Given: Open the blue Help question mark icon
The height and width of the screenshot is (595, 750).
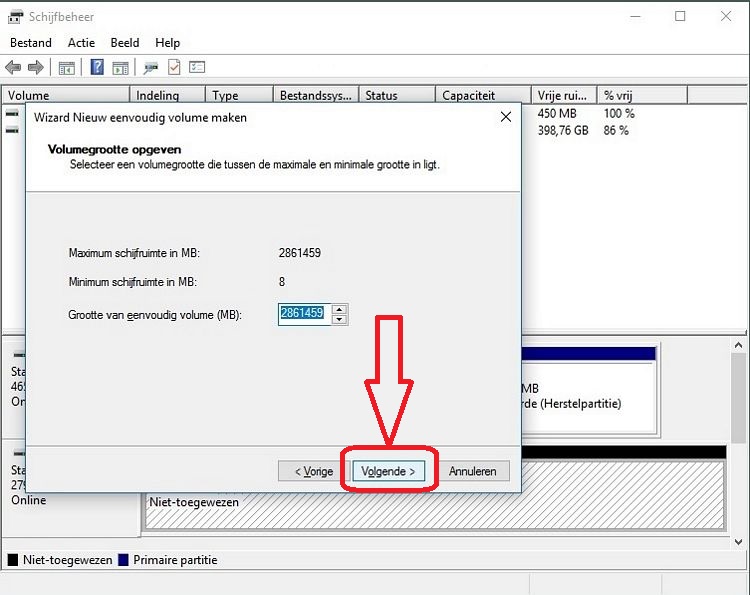Looking at the screenshot, I should (97, 67).
